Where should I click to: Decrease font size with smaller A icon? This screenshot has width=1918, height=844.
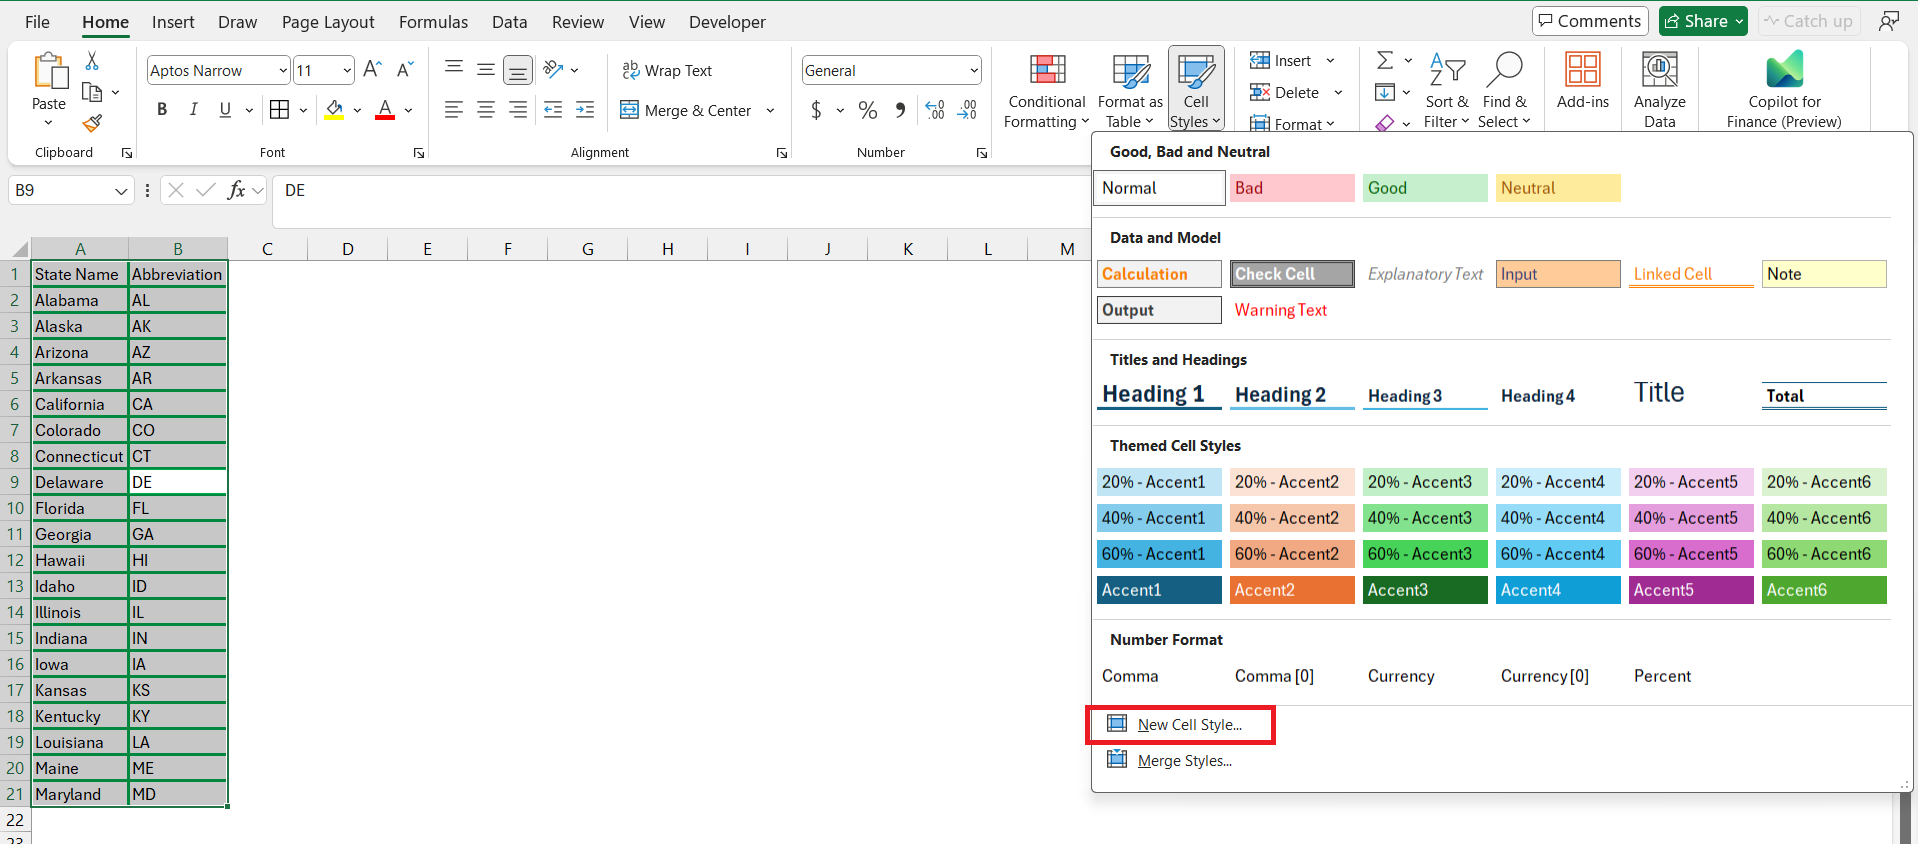pos(405,69)
